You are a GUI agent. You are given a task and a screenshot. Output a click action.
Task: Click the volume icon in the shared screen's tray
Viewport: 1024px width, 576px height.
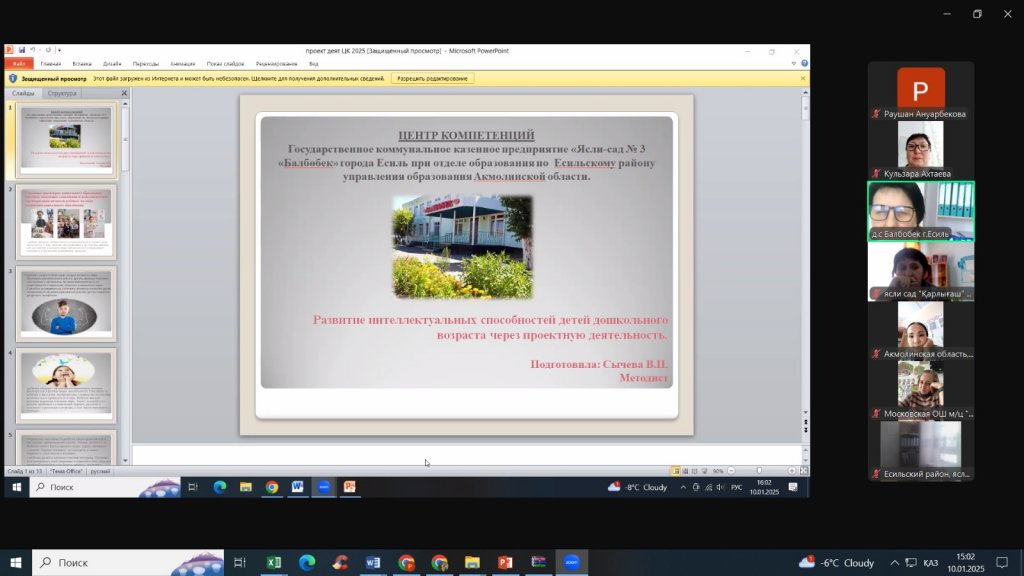click(720, 487)
